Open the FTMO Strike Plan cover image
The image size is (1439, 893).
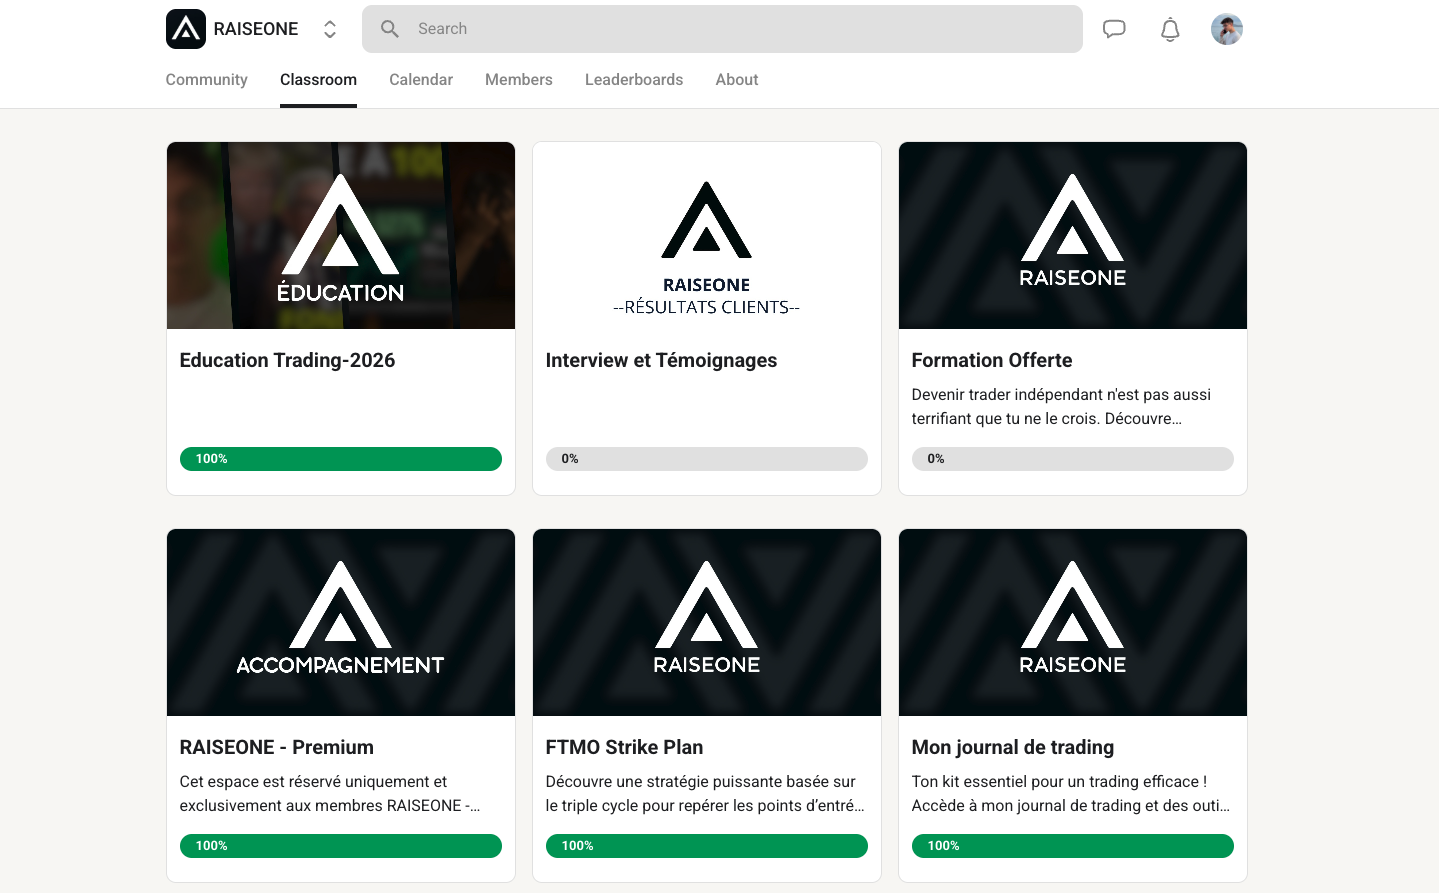(x=707, y=622)
